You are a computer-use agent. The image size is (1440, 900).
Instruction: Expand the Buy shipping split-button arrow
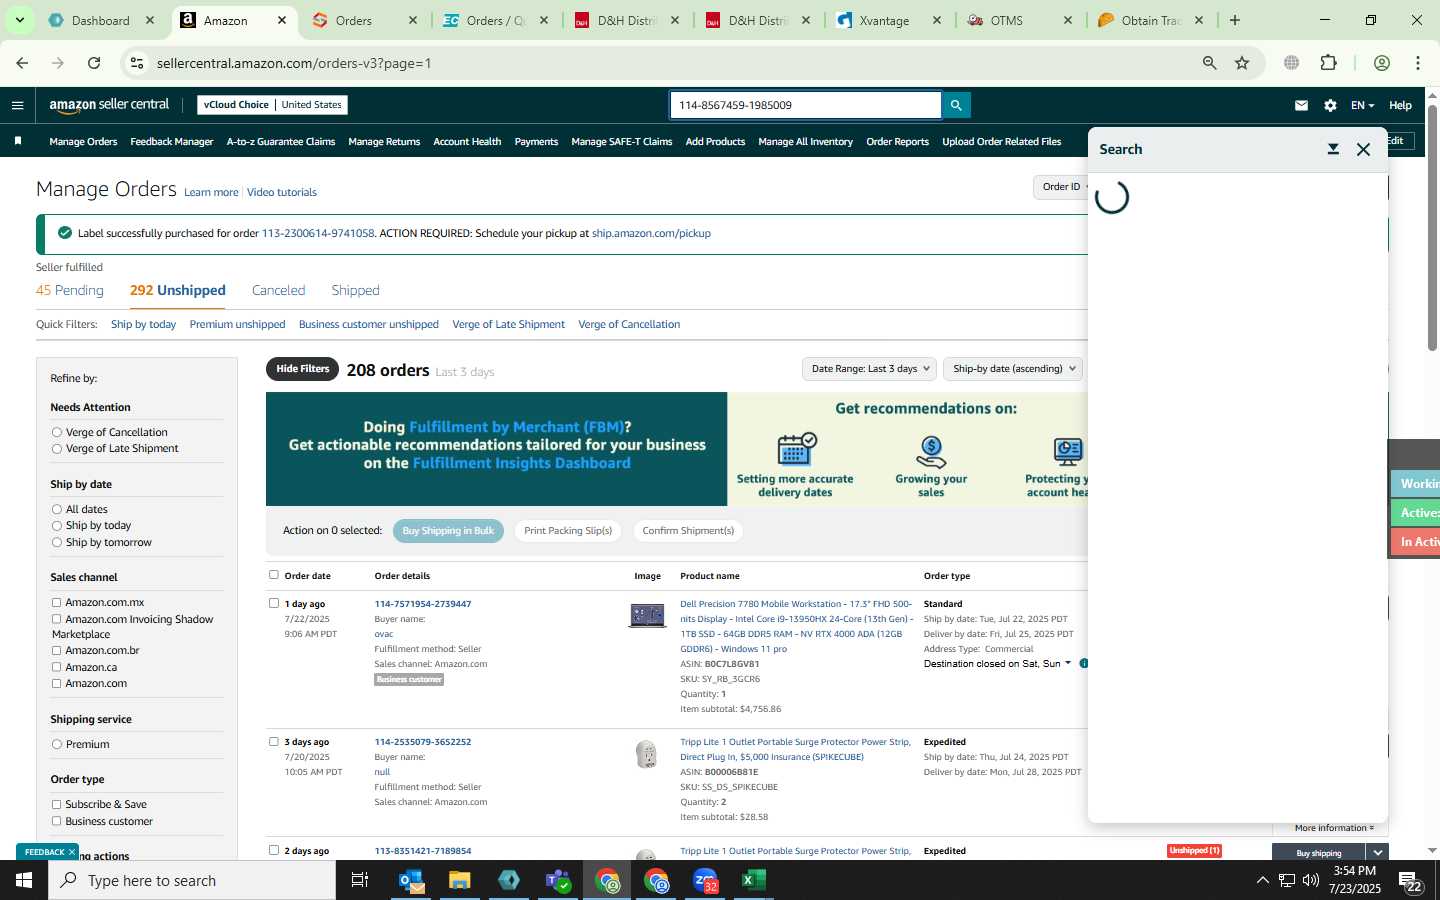pyautogui.click(x=1378, y=852)
